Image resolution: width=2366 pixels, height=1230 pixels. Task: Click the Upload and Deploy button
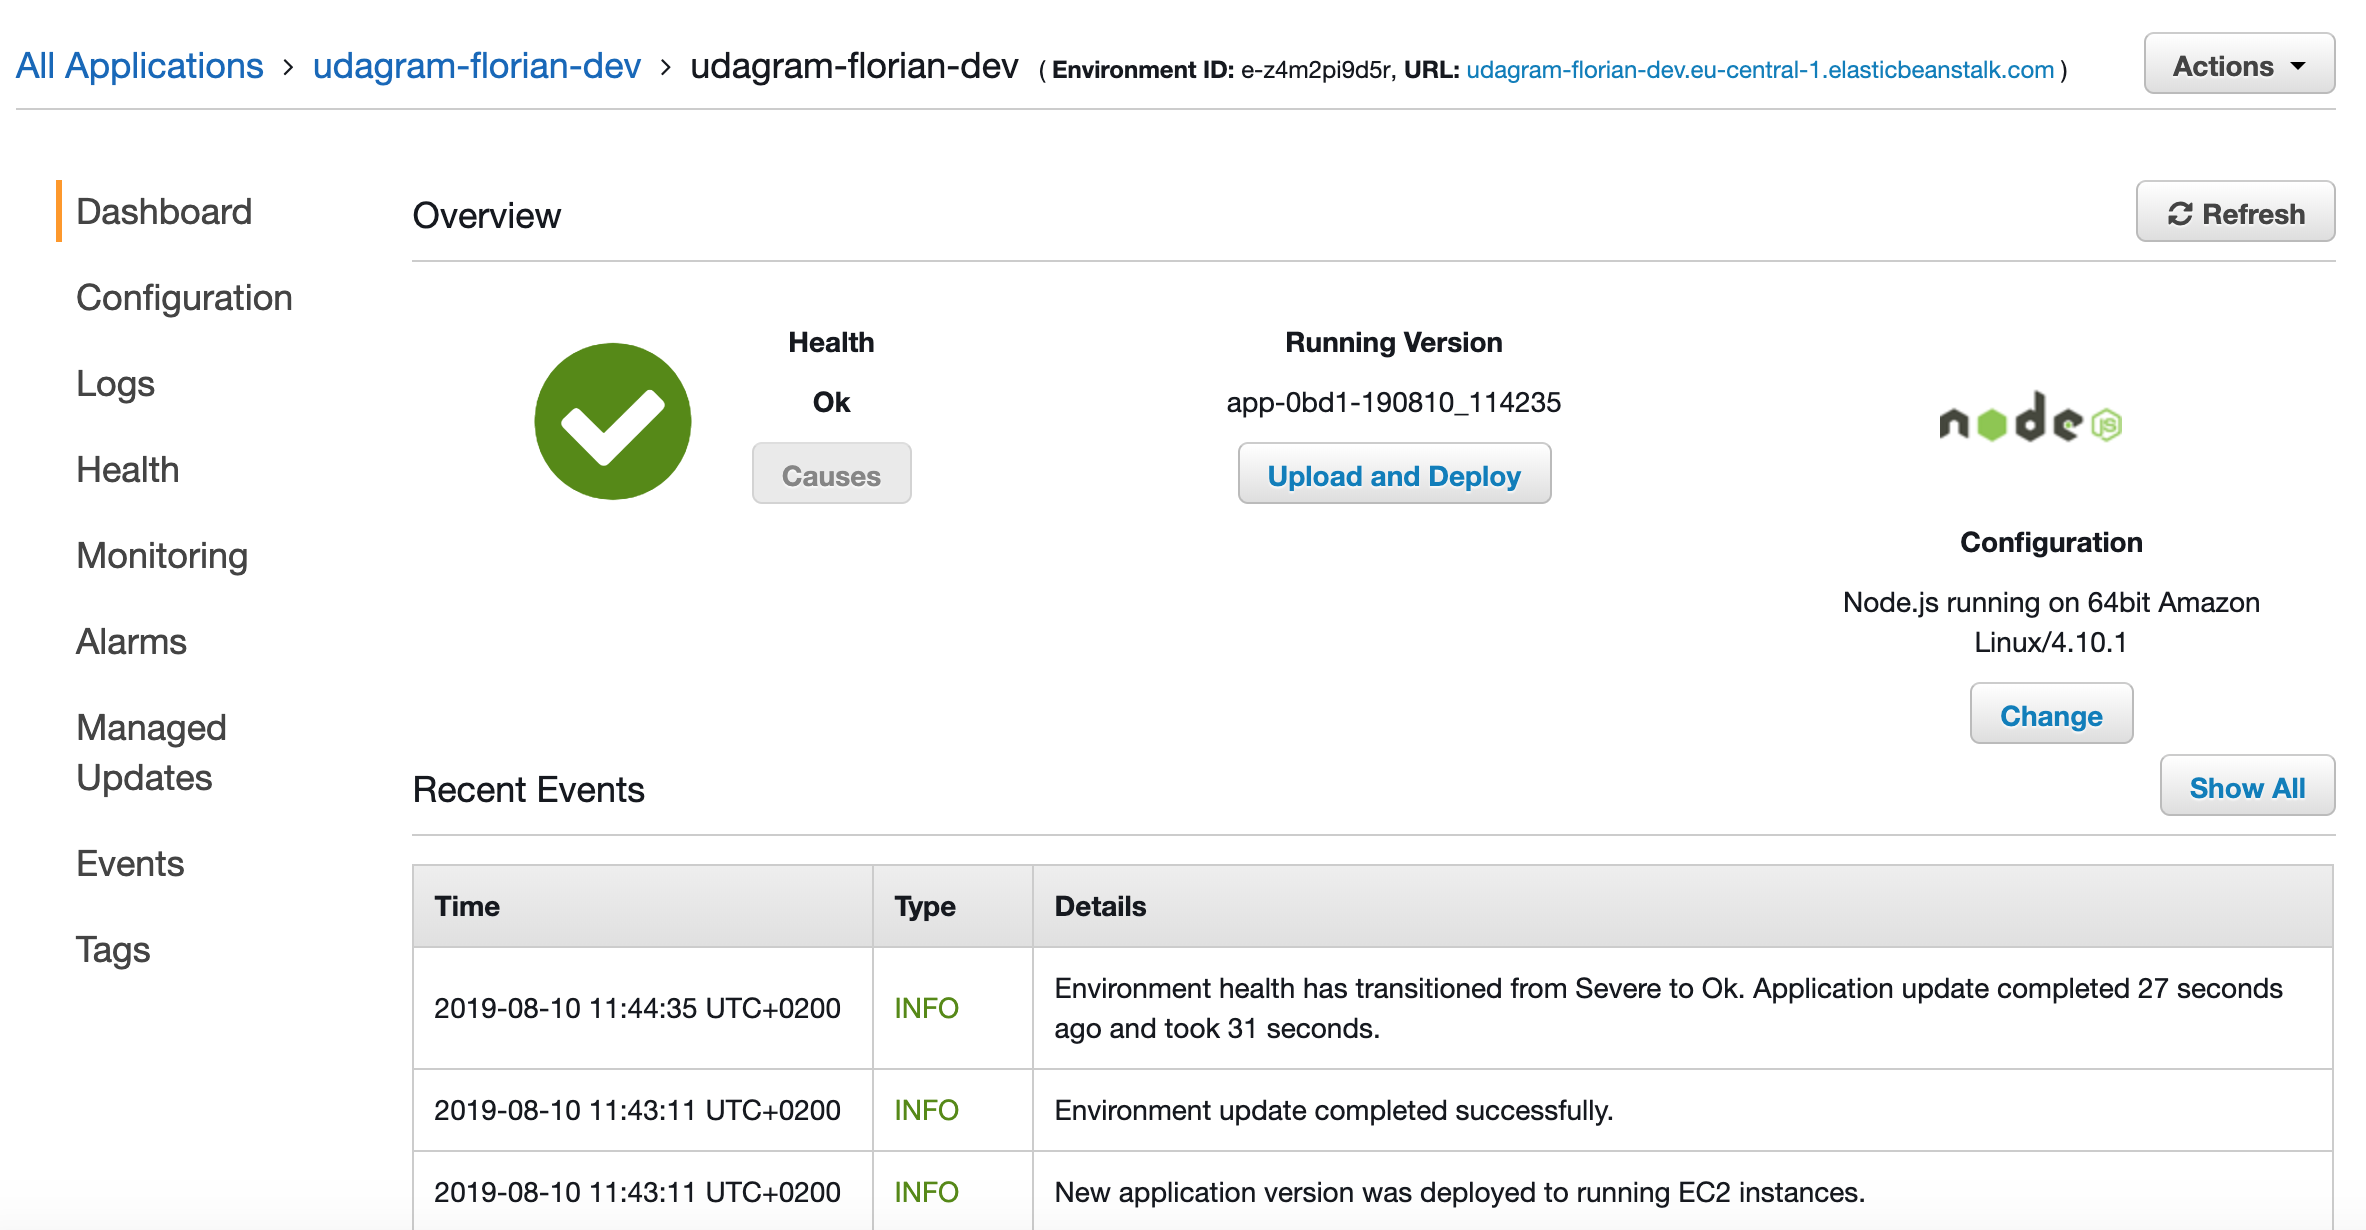[x=1394, y=475]
